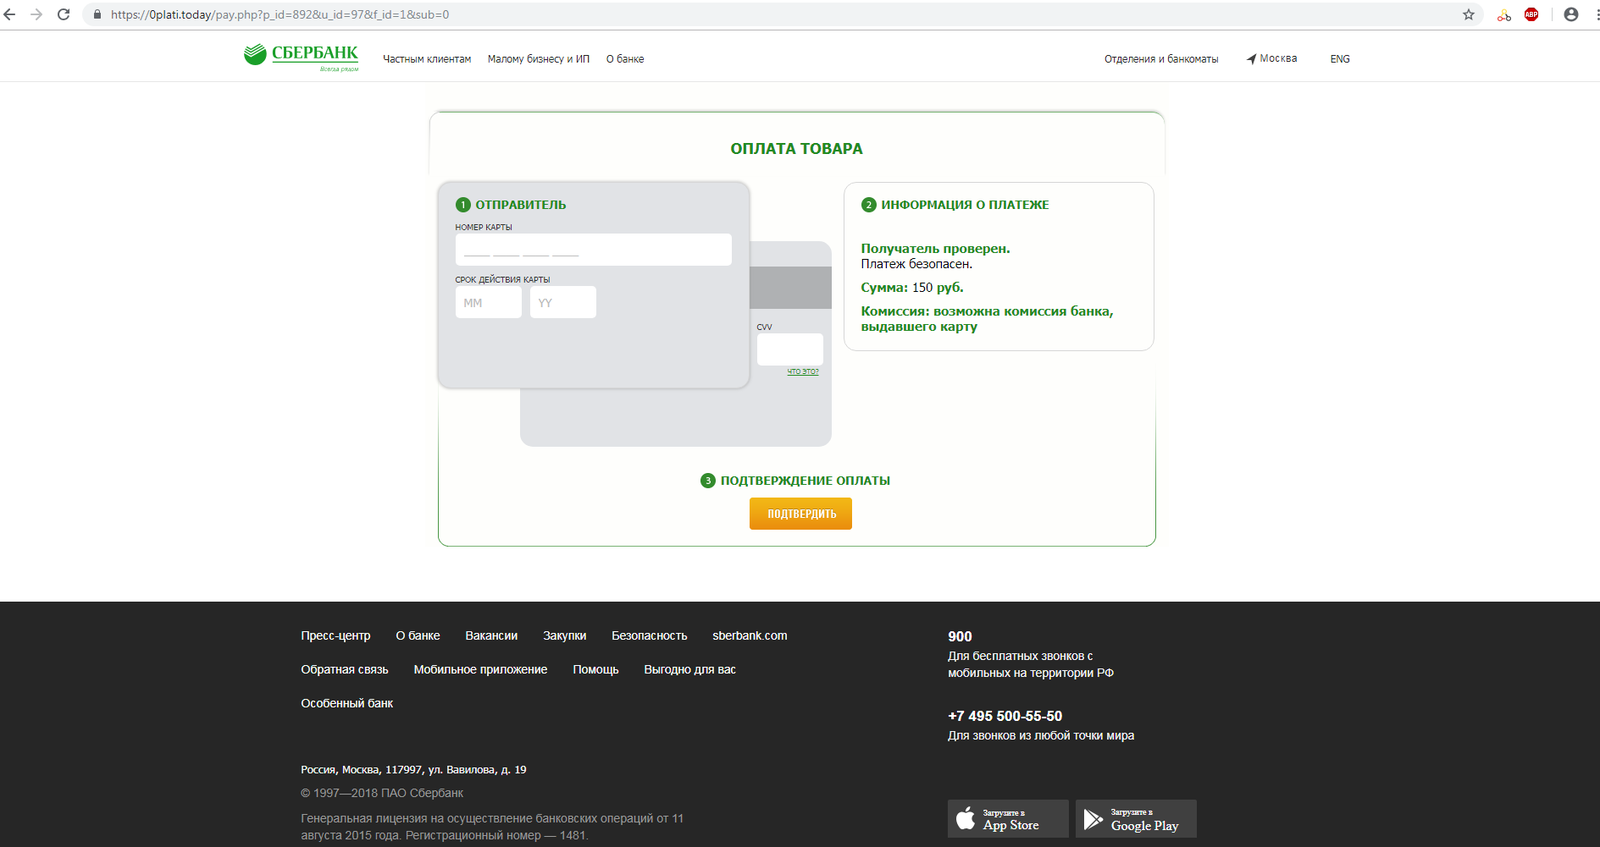Image resolution: width=1600 pixels, height=847 pixels.
Task: Focus the CVV code field
Action: click(x=790, y=349)
